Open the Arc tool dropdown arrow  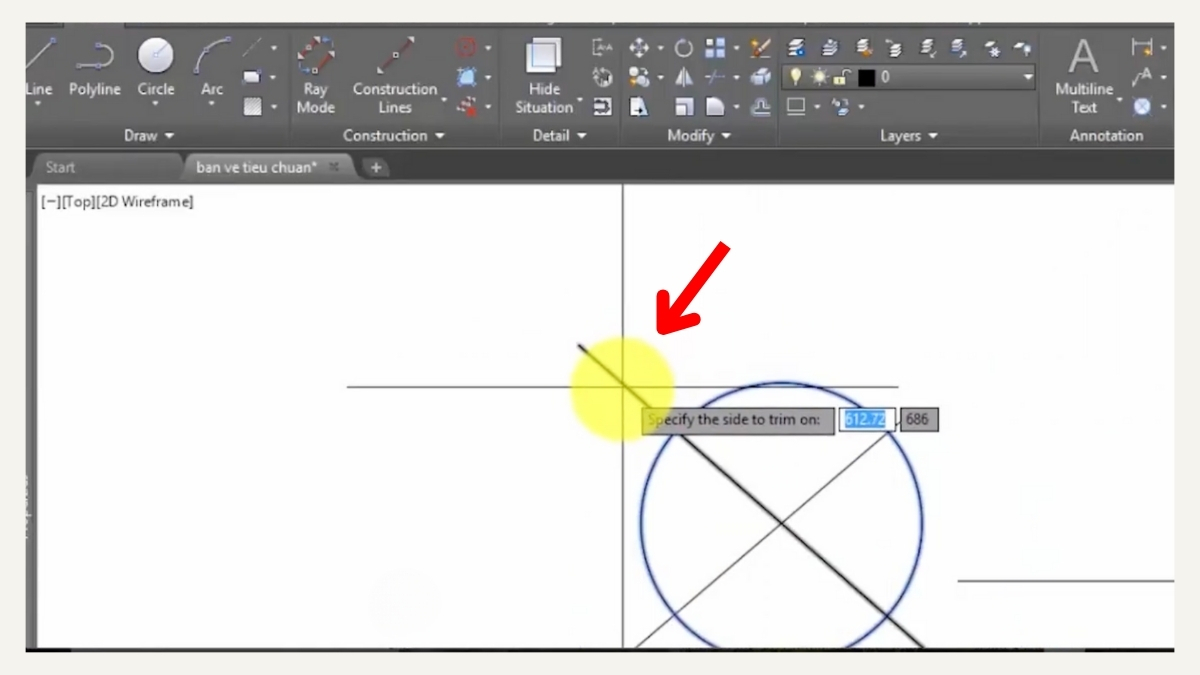tap(211, 104)
